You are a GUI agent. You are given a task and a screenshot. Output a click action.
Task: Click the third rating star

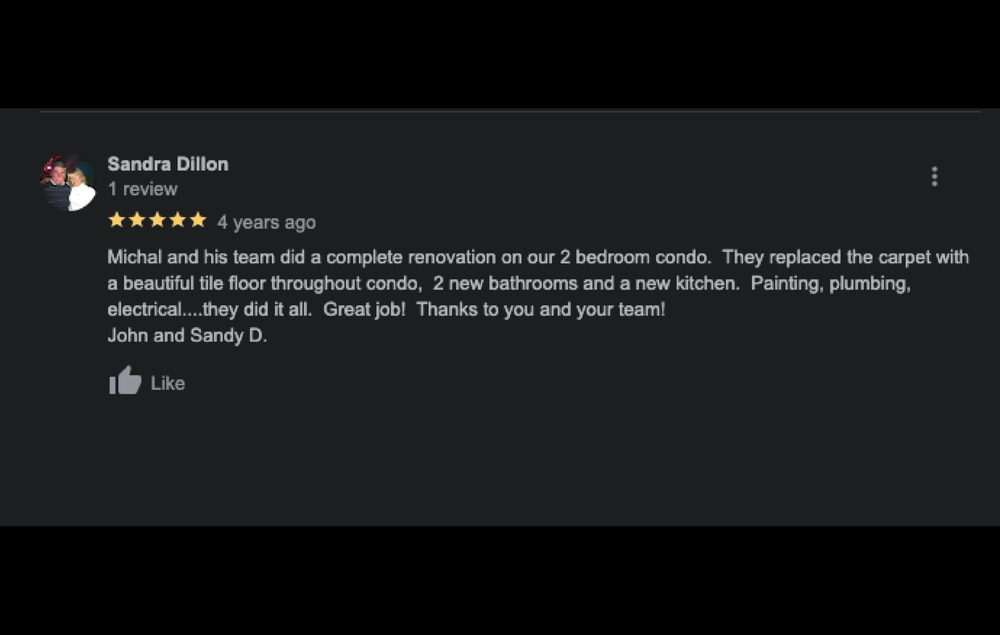pos(157,220)
